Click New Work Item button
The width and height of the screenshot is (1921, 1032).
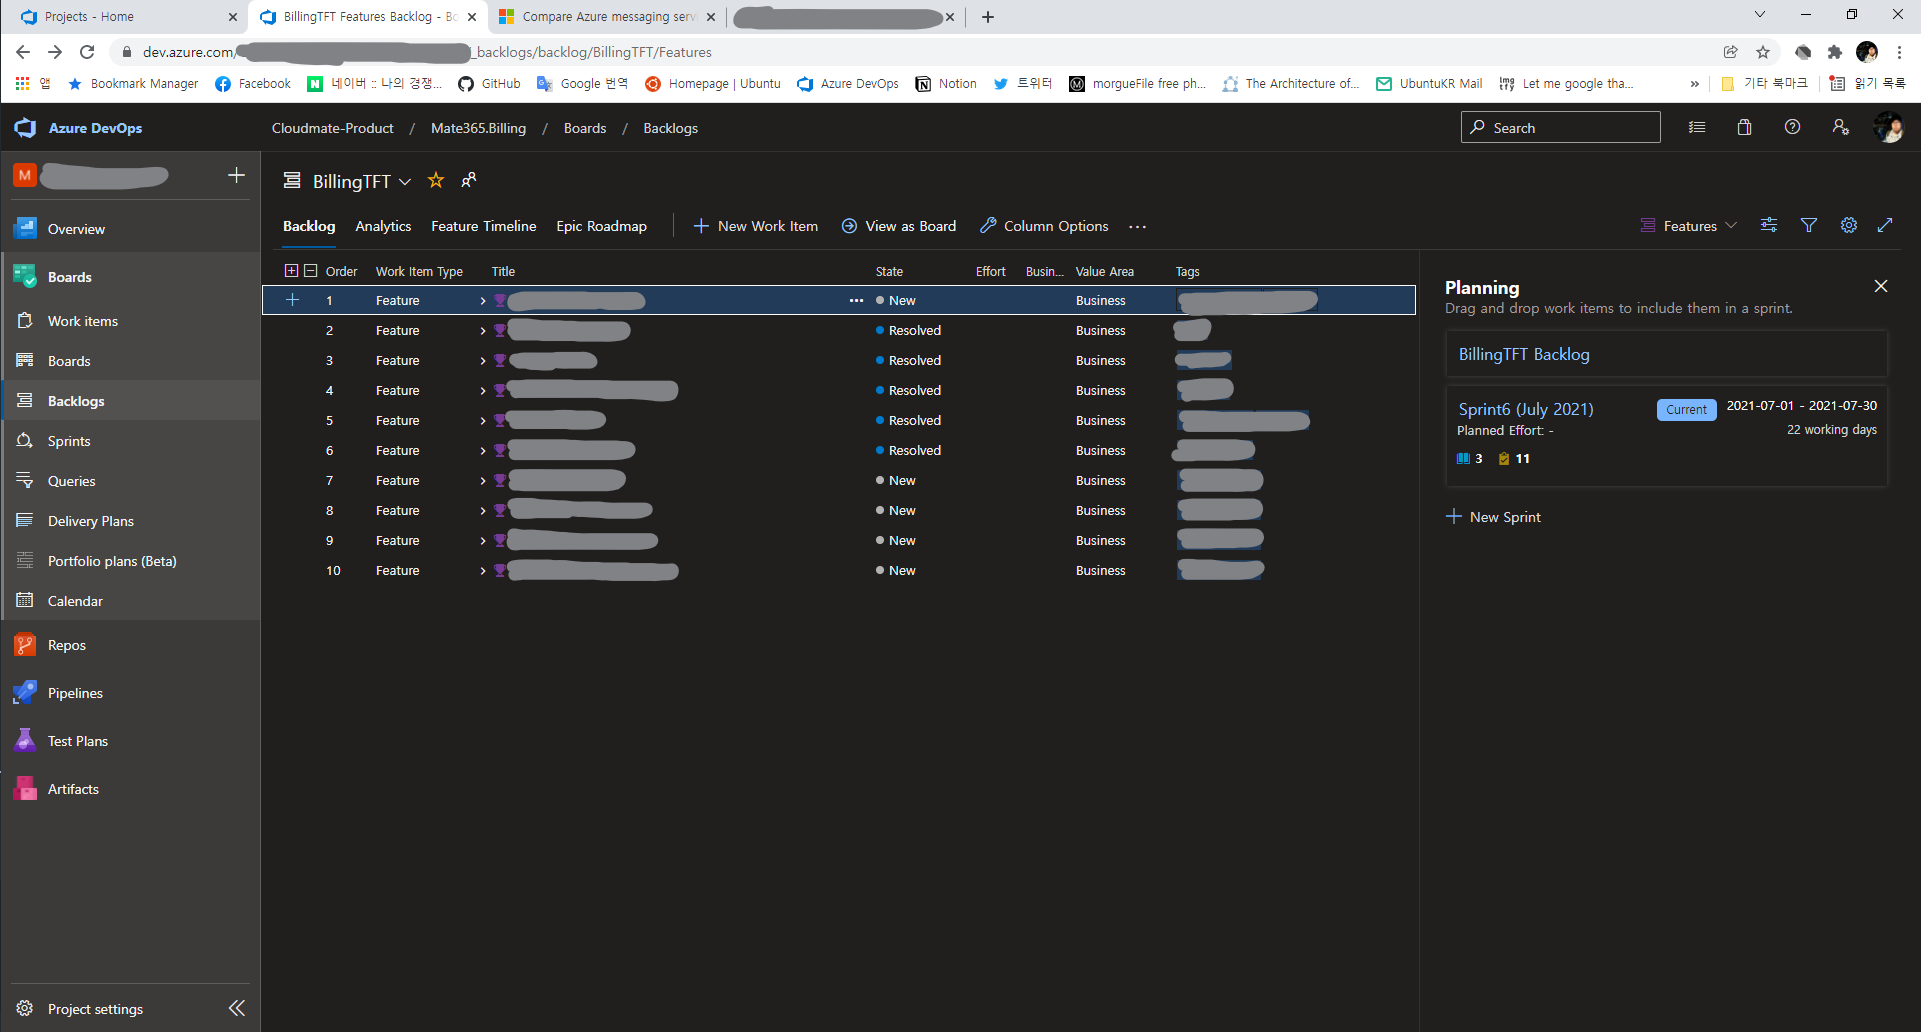756,226
